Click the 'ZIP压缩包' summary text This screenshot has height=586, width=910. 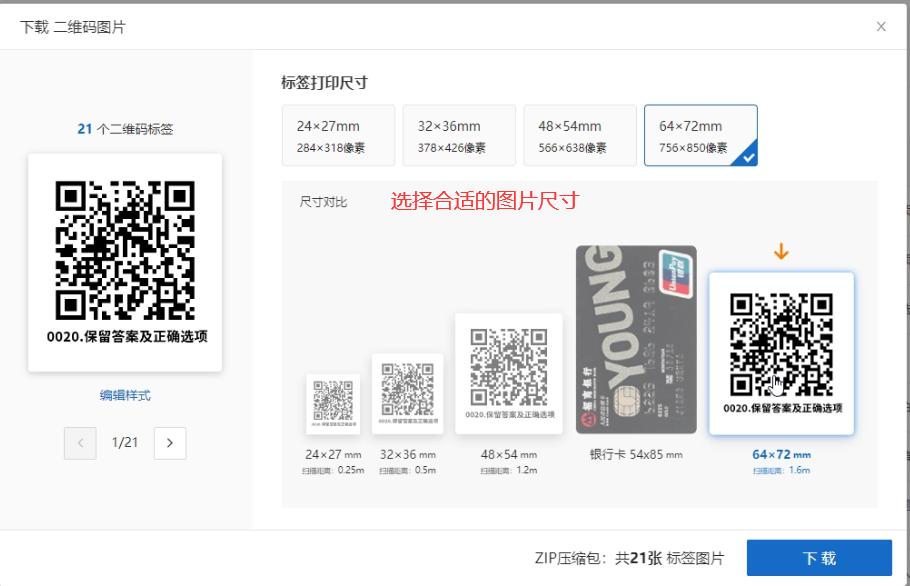629,558
